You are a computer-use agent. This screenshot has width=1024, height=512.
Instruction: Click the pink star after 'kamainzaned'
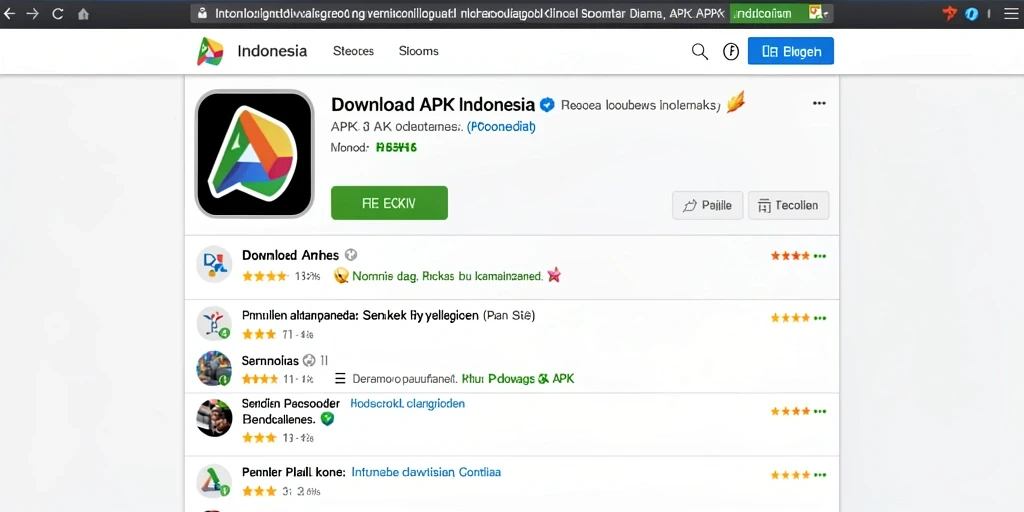click(554, 275)
